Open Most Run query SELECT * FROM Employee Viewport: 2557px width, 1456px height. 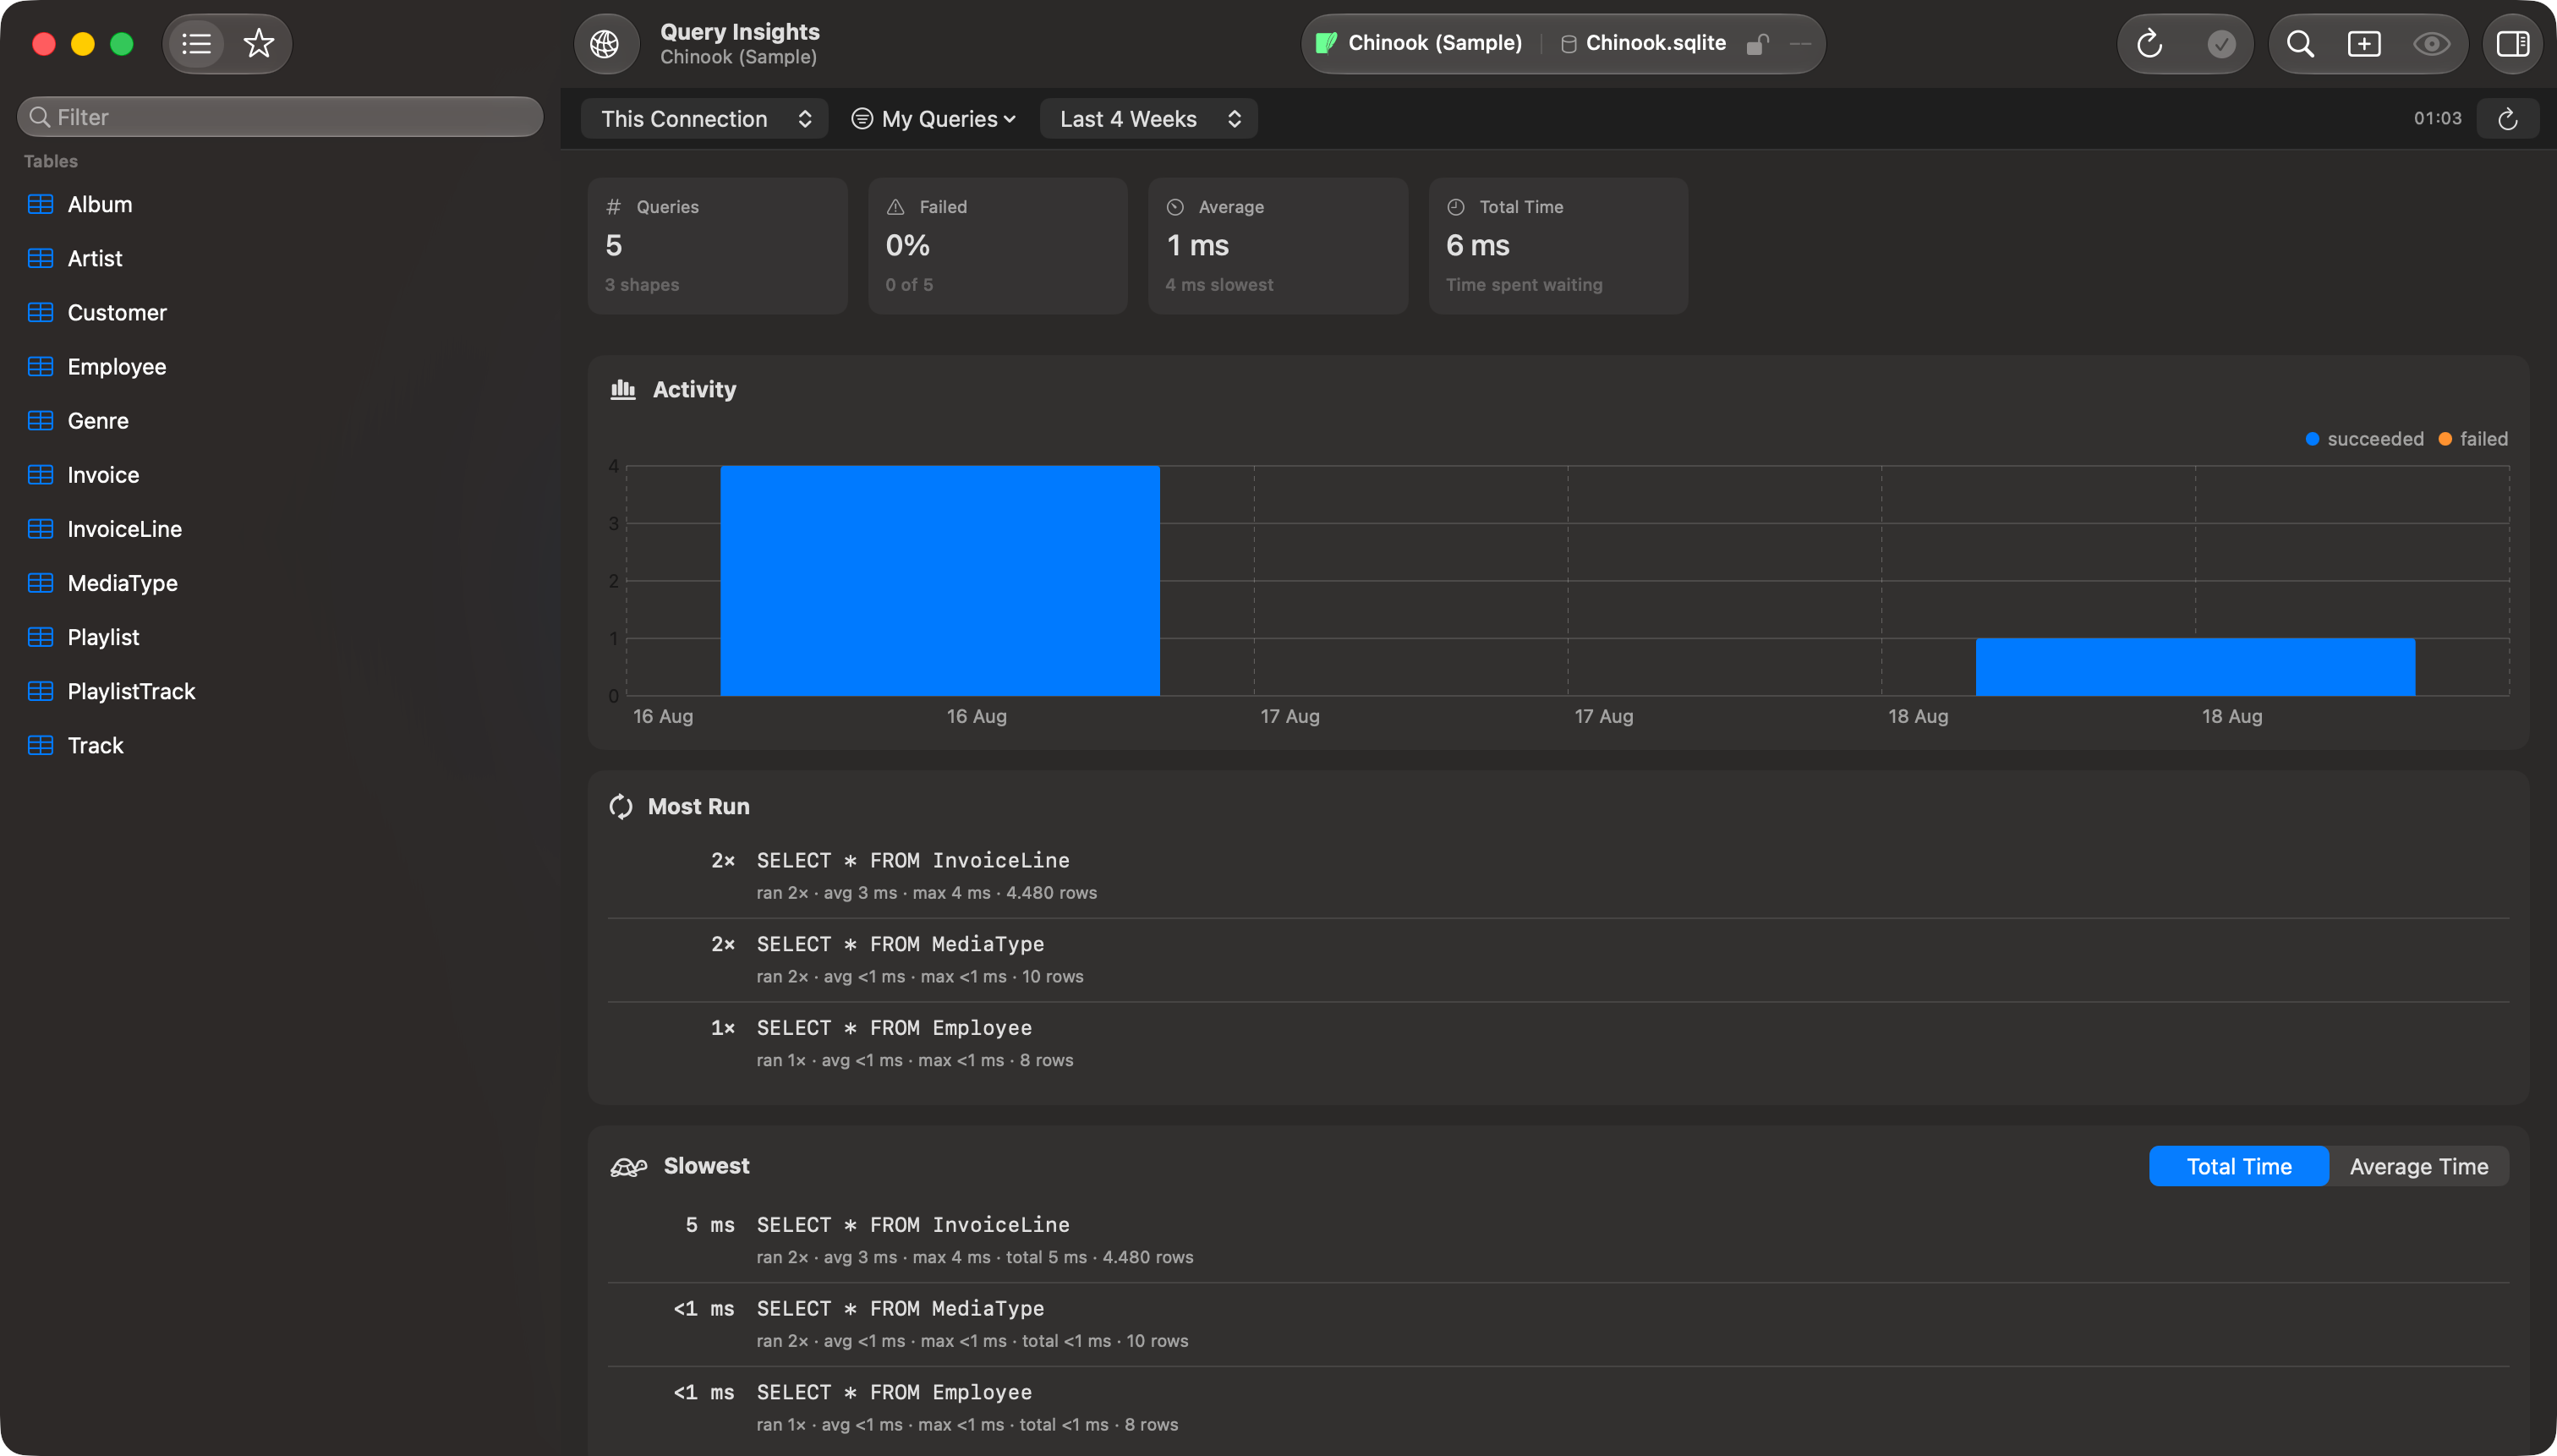1558,1044
